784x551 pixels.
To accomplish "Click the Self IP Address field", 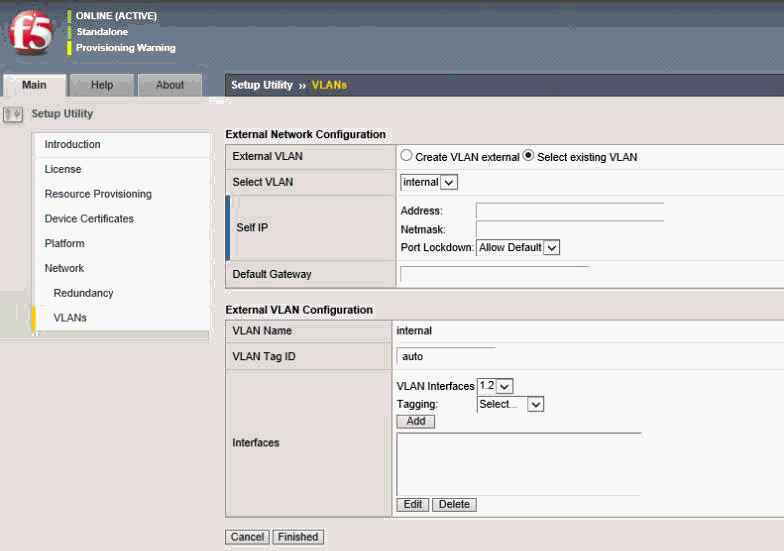I will (x=569, y=211).
